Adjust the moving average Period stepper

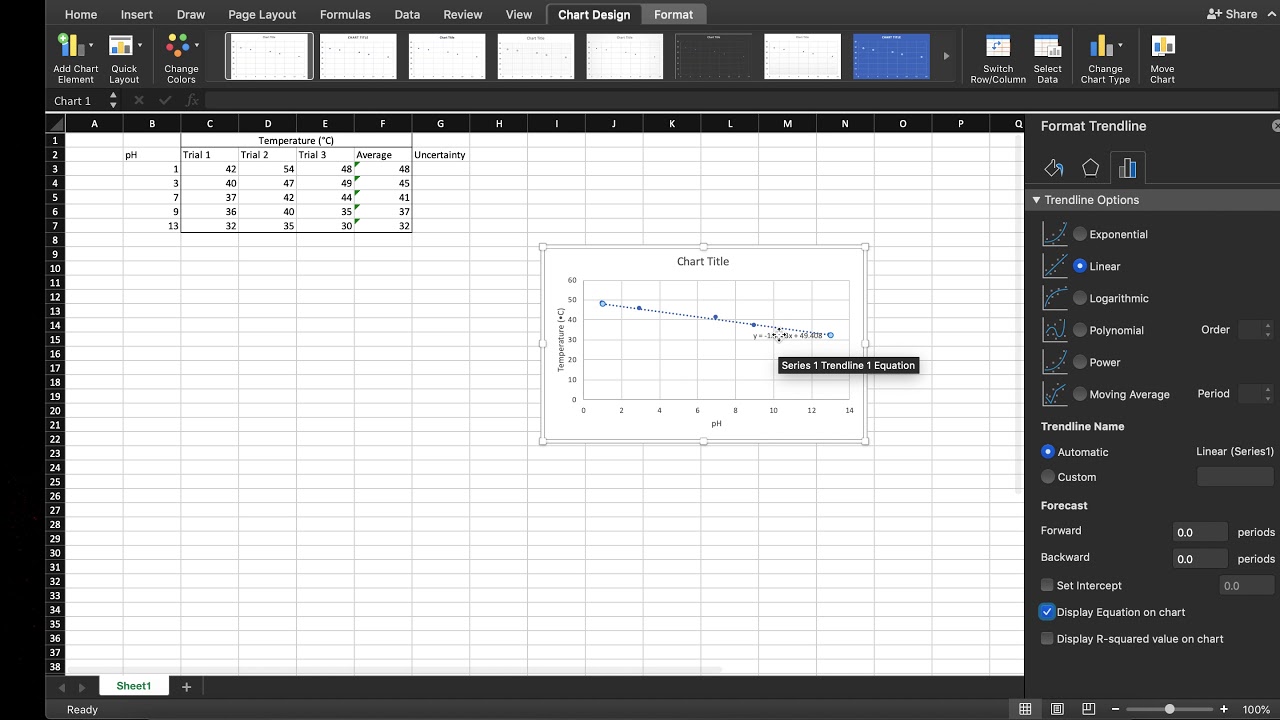1268,394
